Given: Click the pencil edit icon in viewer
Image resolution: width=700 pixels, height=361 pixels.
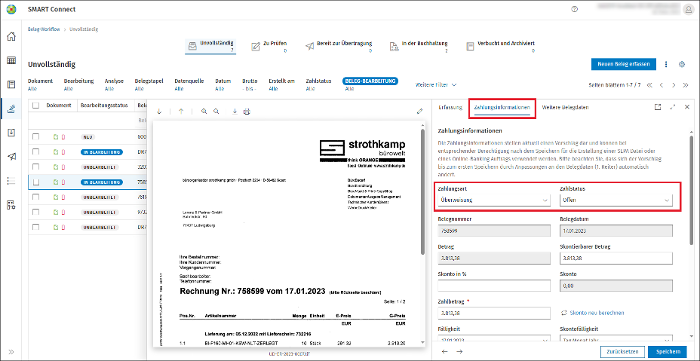Looking at the screenshot, I should [420, 112].
